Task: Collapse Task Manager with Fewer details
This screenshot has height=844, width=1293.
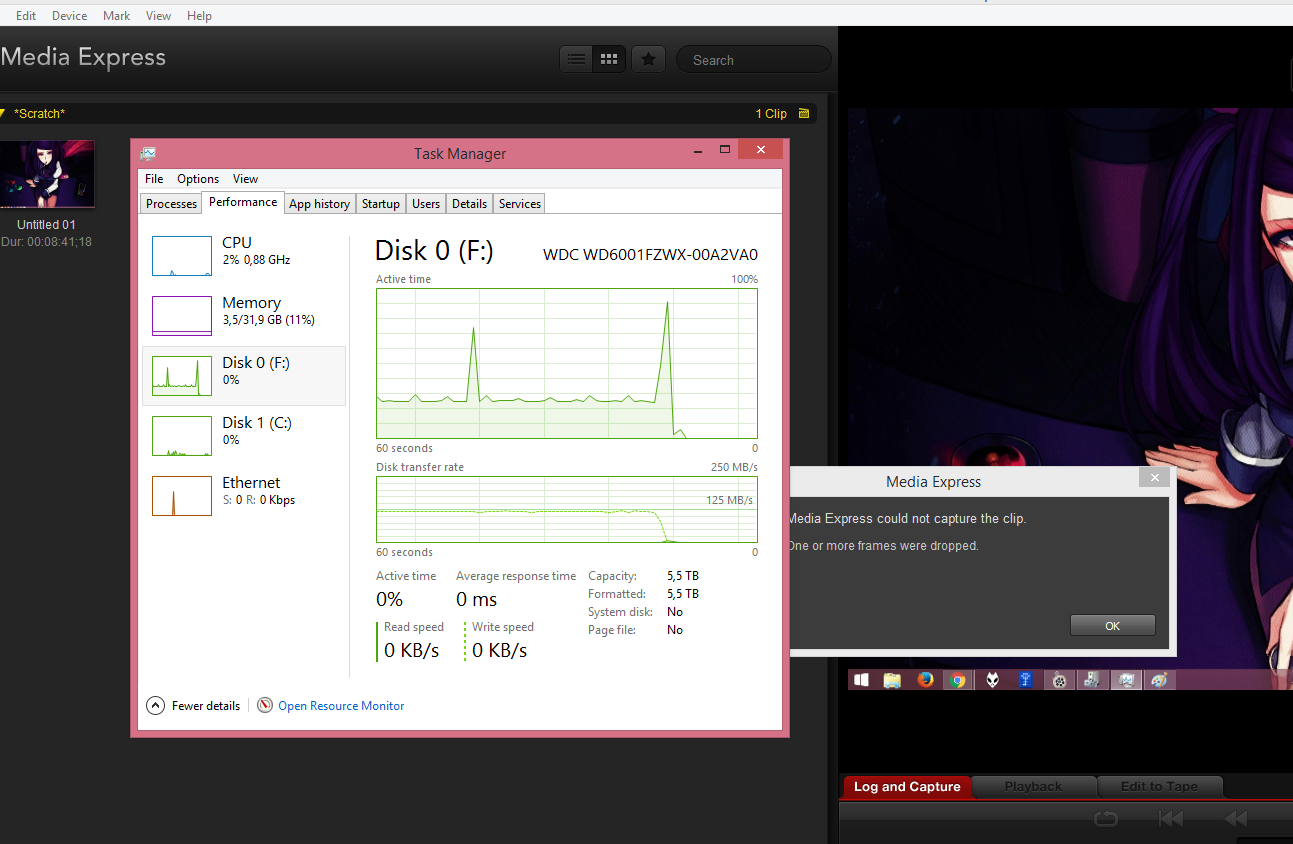Action: (194, 705)
